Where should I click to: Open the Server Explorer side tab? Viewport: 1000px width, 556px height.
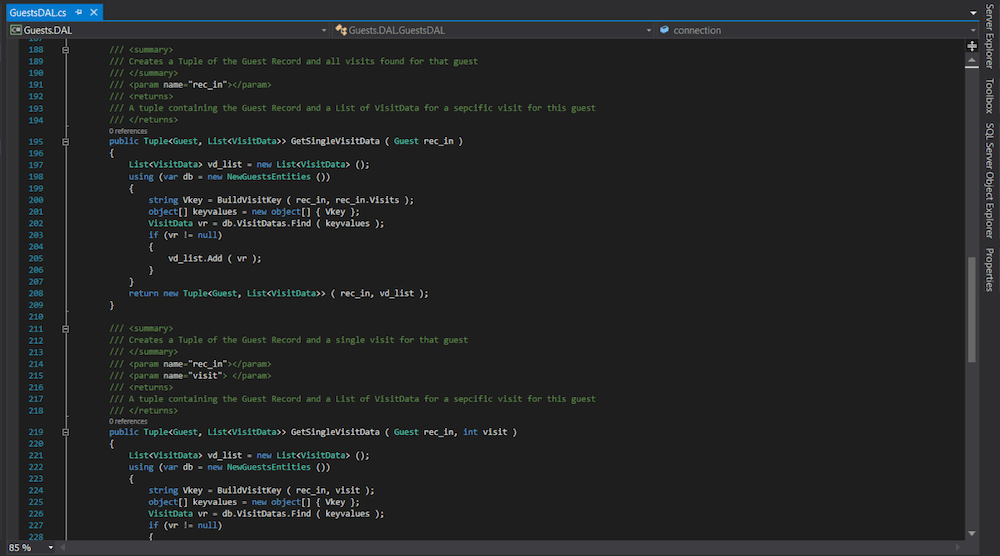point(989,35)
